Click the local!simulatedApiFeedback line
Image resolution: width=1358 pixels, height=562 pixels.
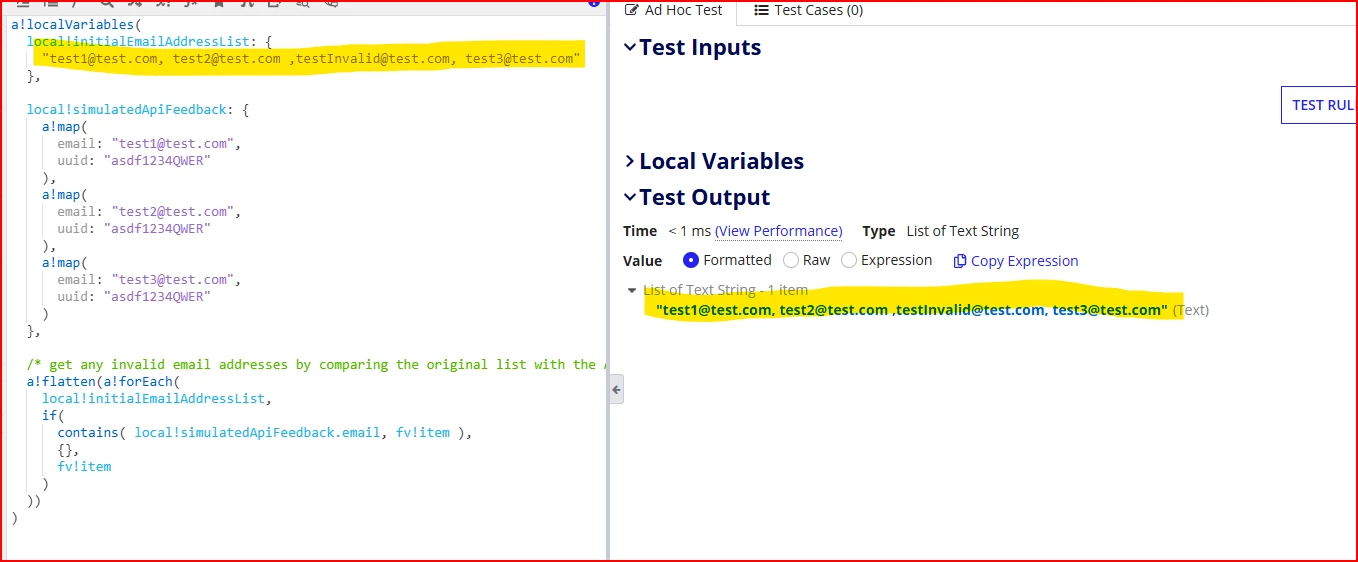[x=139, y=109]
